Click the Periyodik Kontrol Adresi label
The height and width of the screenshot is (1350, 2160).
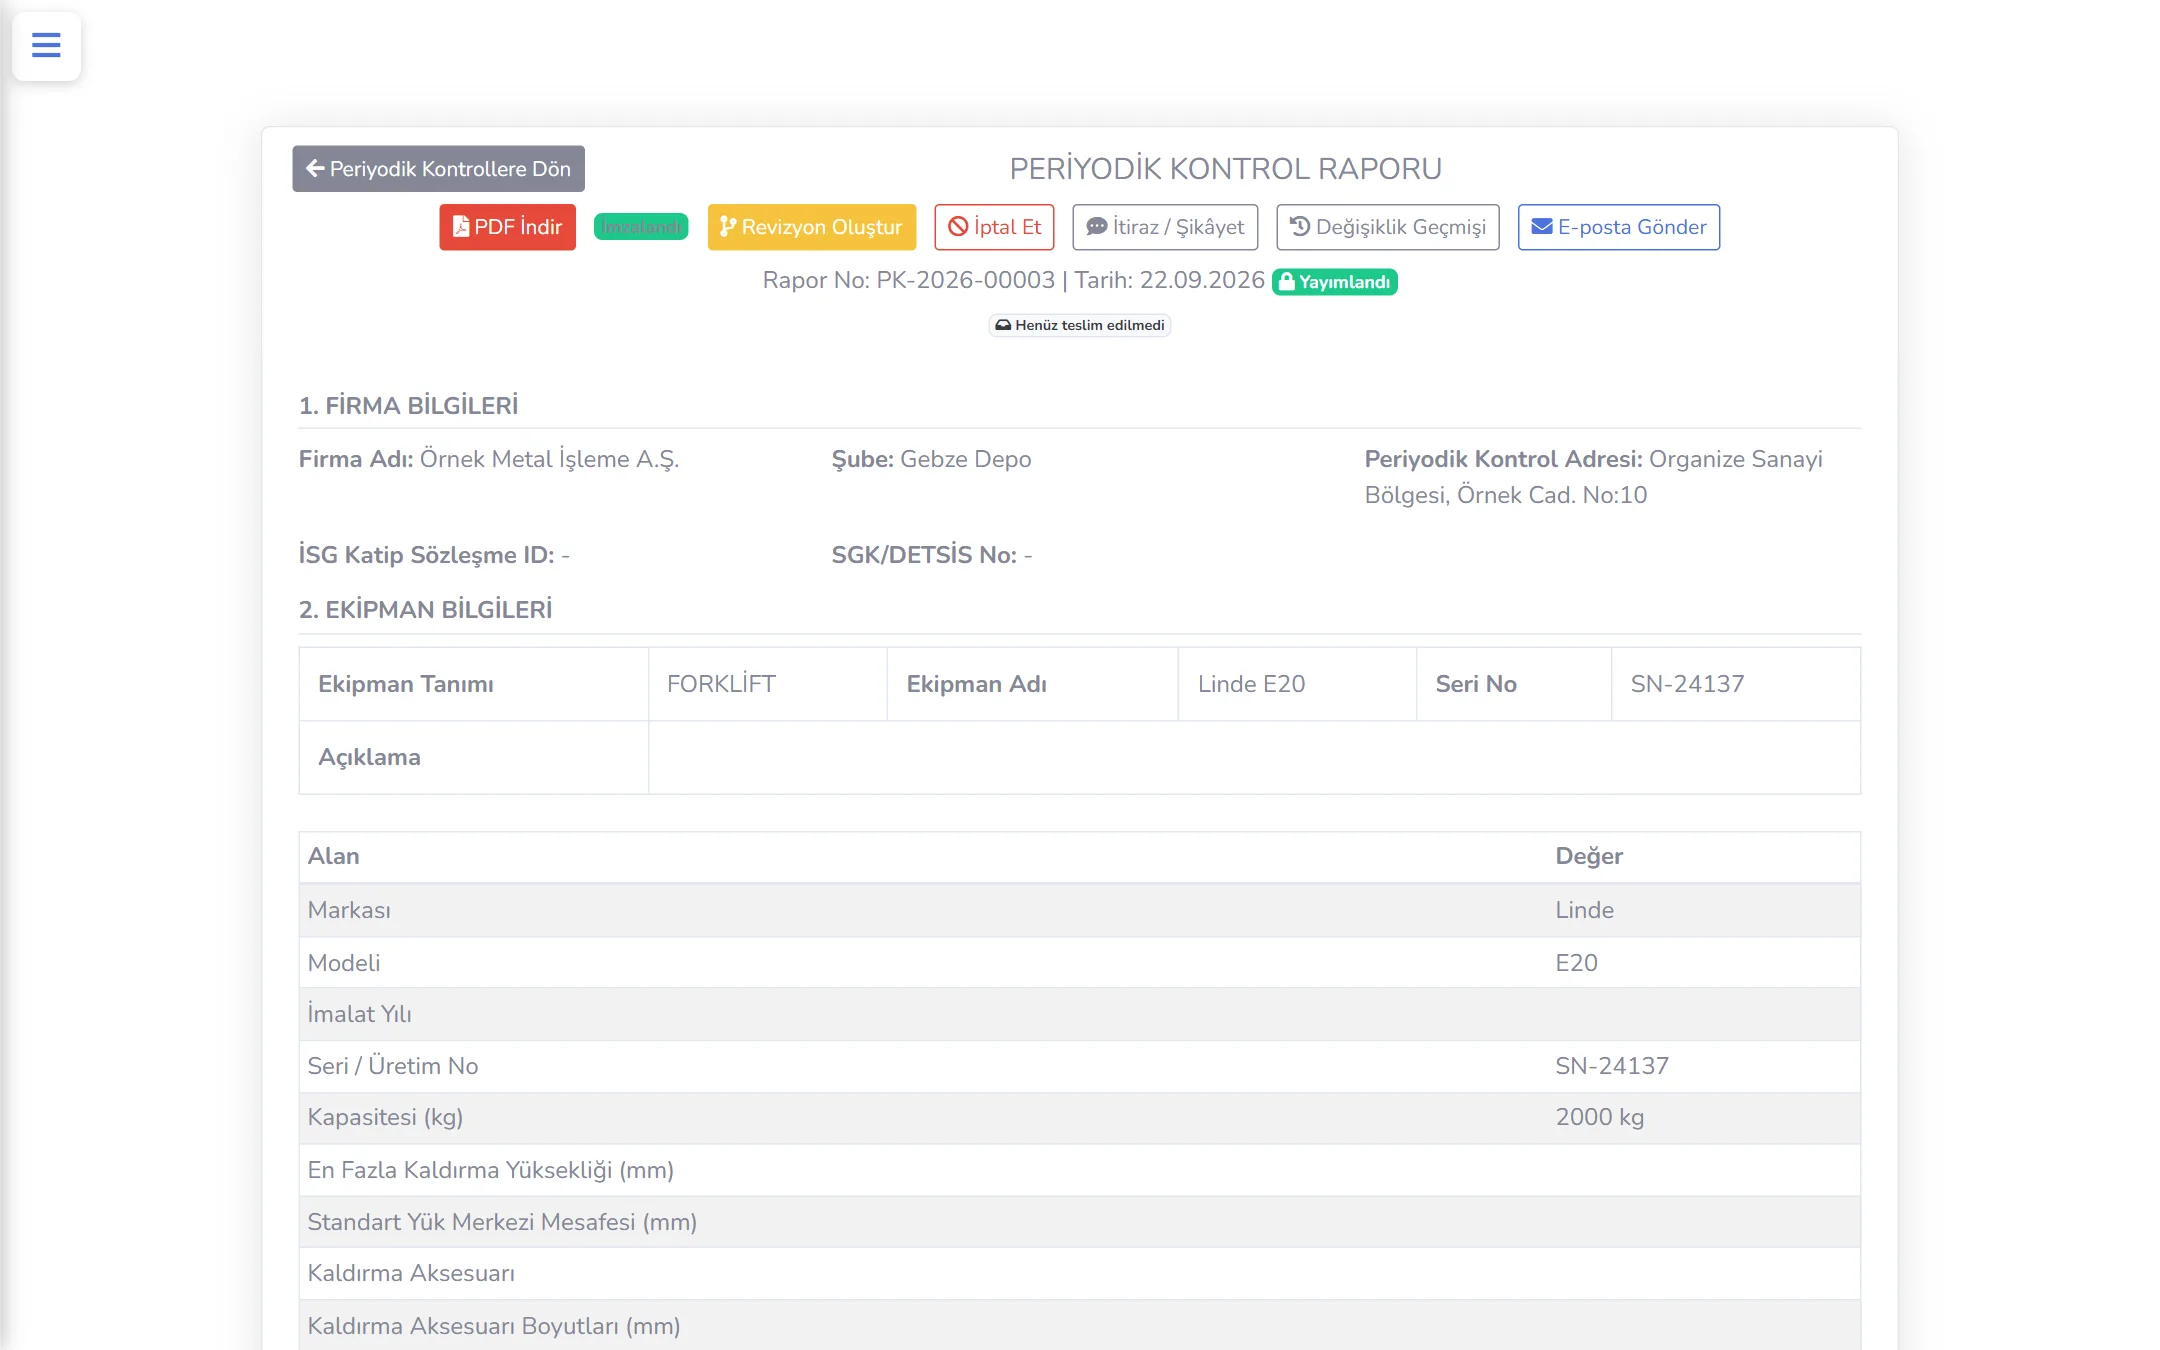click(x=1503, y=459)
